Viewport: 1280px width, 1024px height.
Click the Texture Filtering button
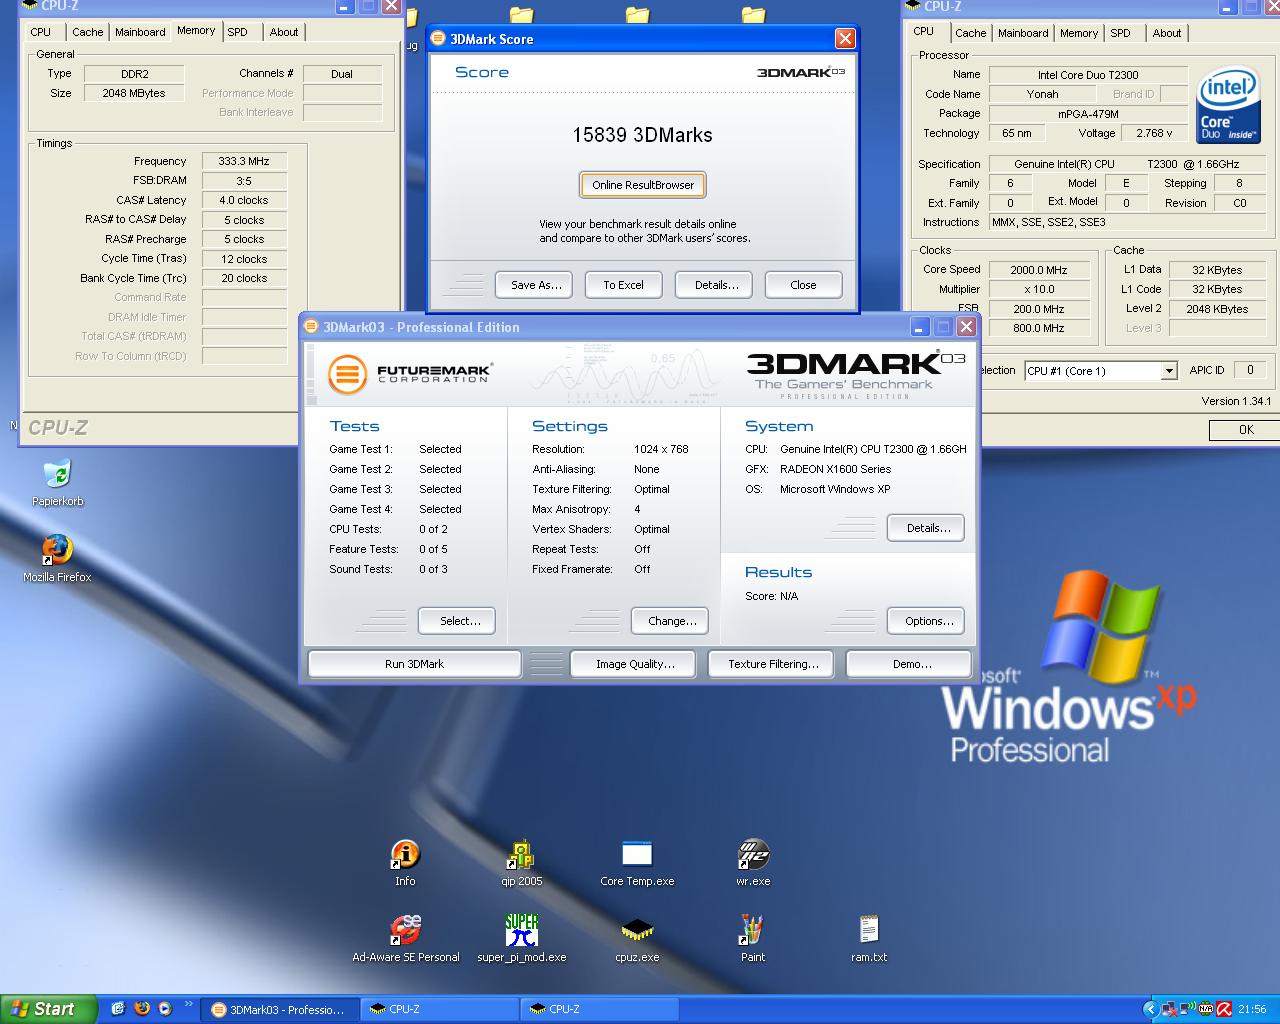click(x=773, y=664)
